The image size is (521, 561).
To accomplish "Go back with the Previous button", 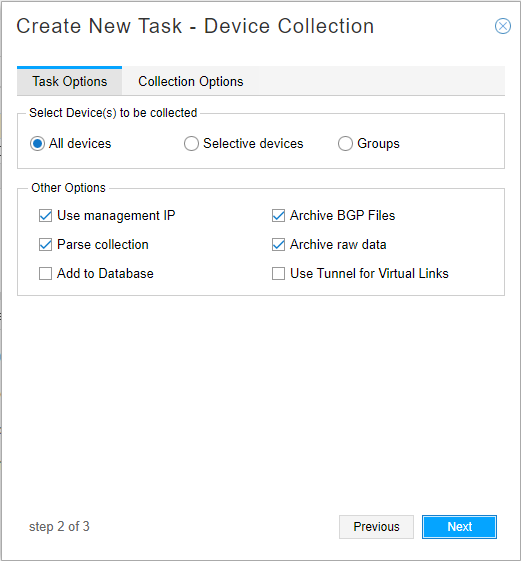I will [x=376, y=527].
